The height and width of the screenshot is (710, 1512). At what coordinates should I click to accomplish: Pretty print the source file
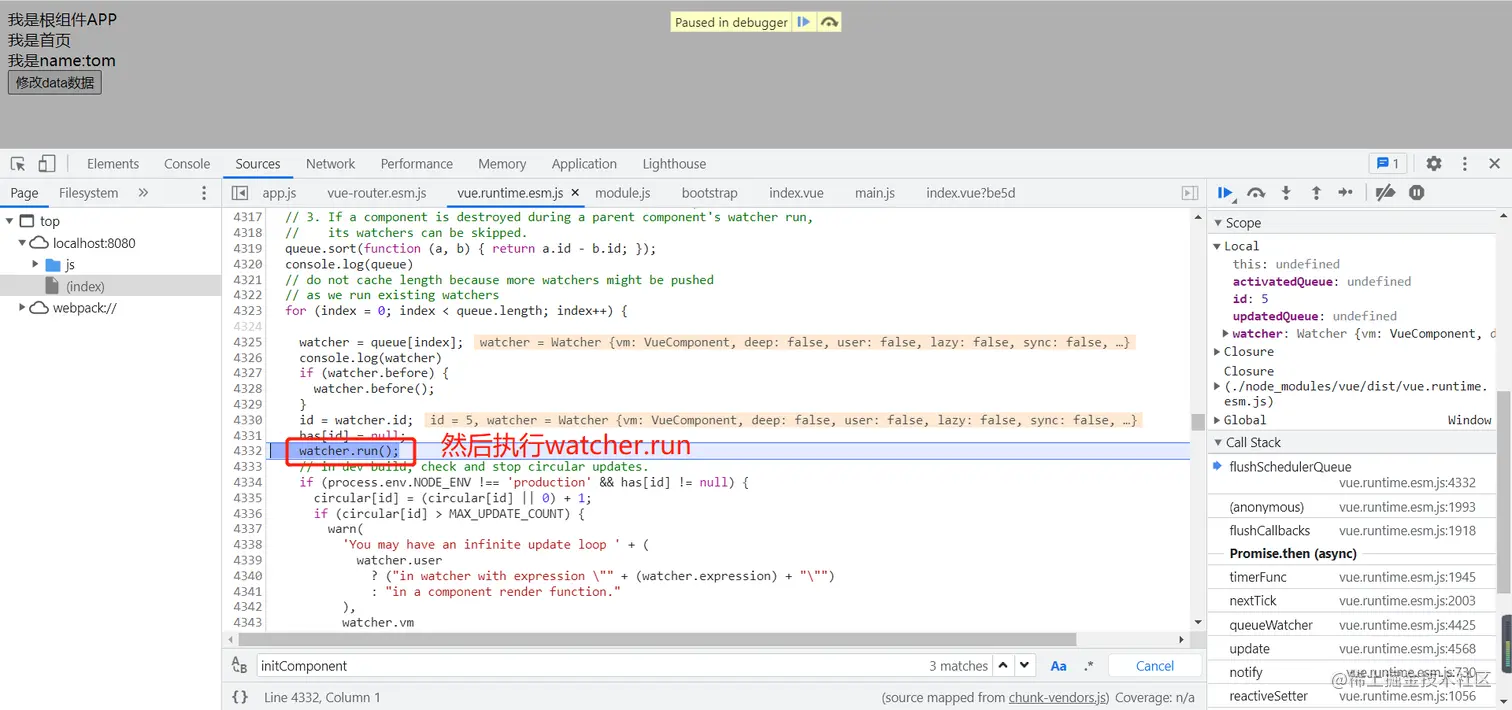pyautogui.click(x=240, y=697)
